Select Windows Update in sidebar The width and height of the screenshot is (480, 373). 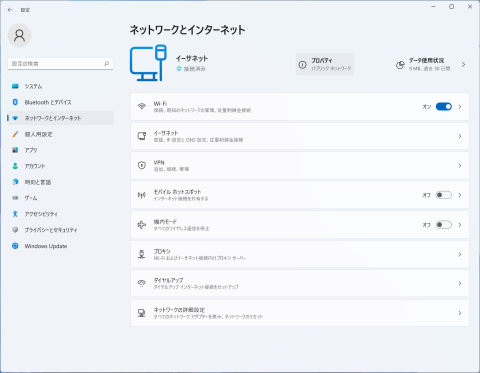point(60,246)
